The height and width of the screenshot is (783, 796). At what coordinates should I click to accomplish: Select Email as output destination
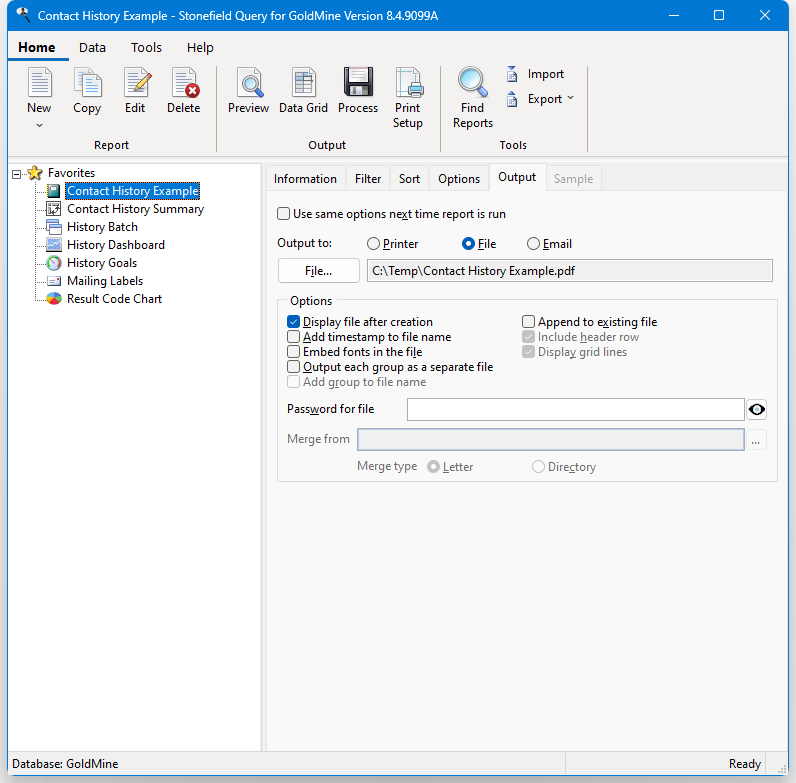(533, 244)
